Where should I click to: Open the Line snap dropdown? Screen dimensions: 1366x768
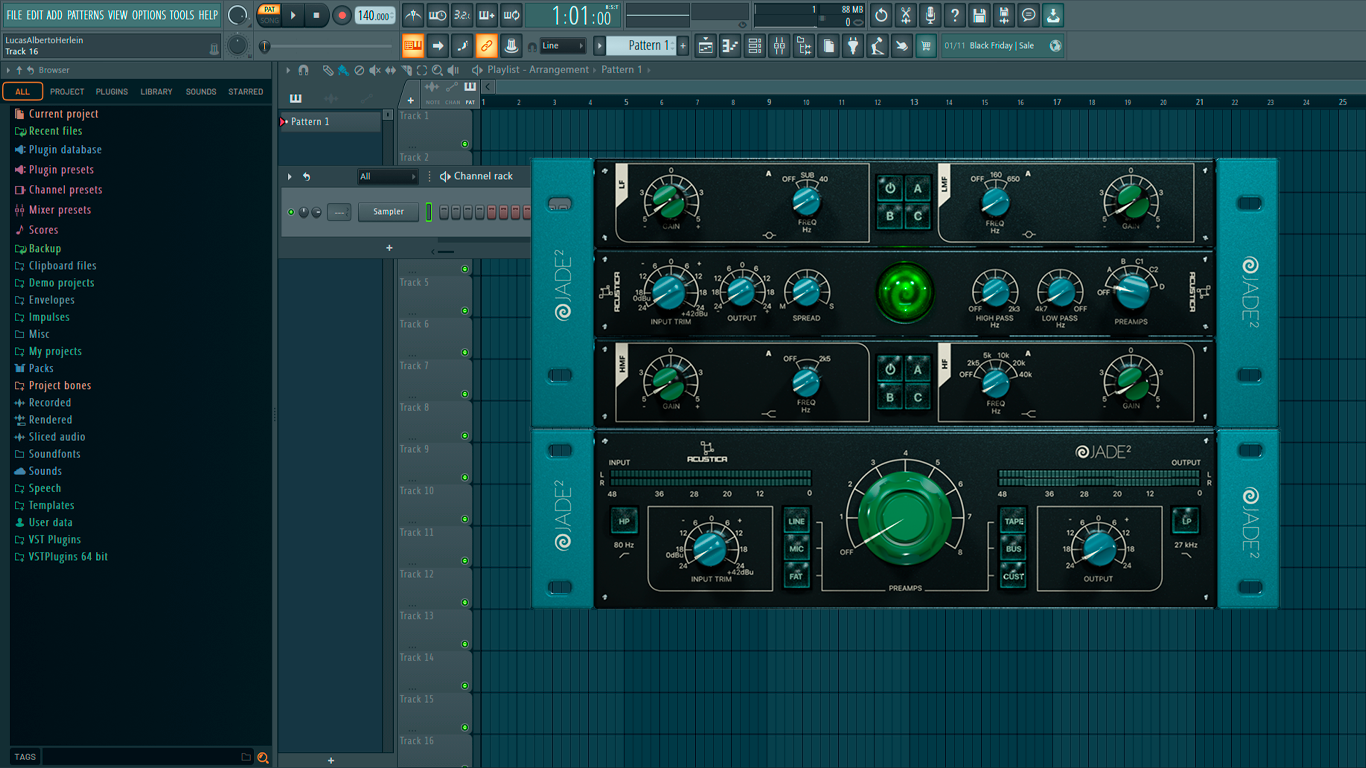click(562, 46)
